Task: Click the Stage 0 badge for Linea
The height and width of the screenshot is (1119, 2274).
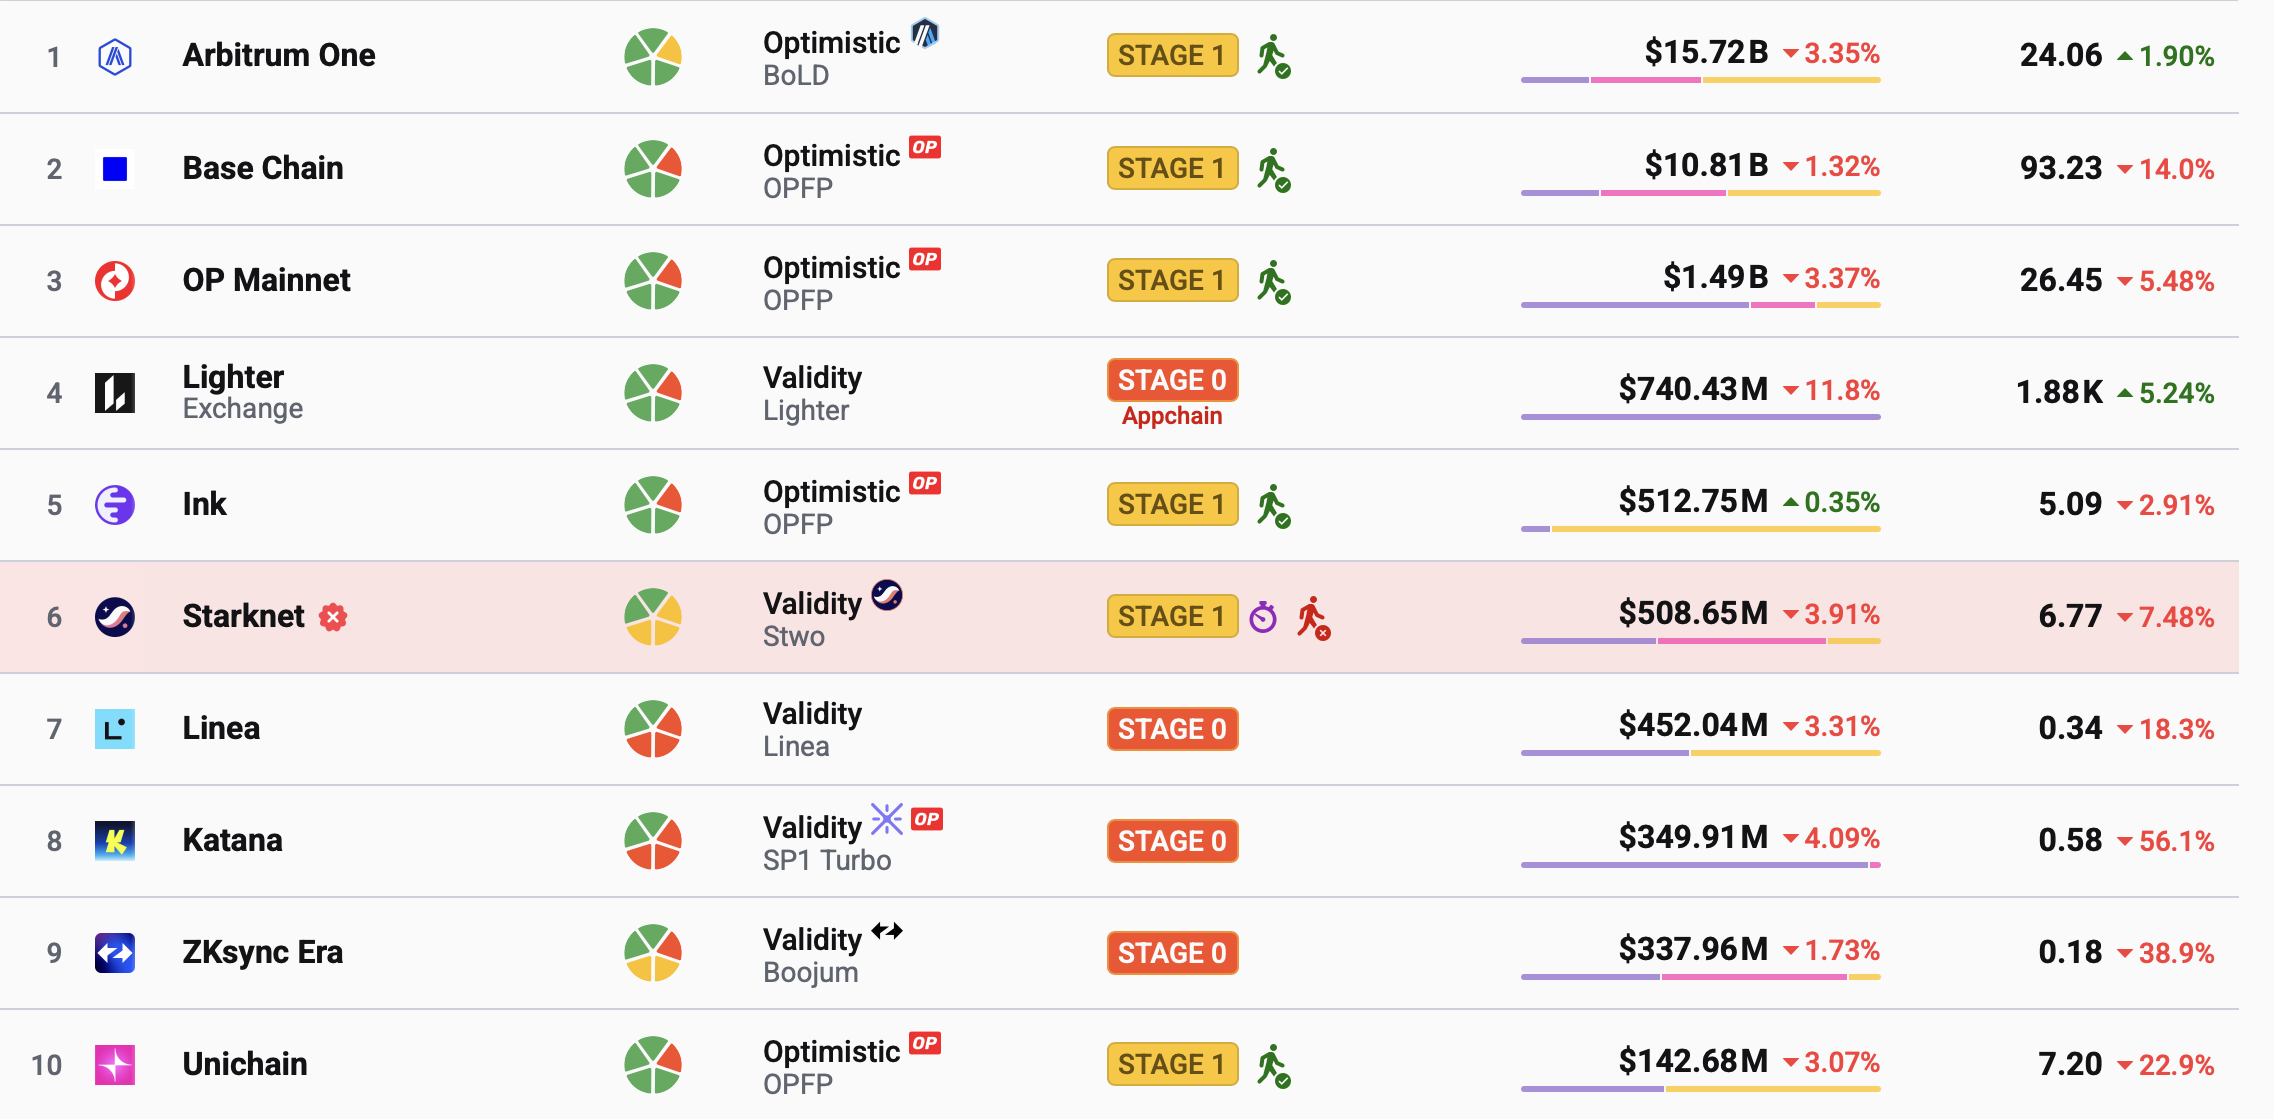Action: (1172, 729)
